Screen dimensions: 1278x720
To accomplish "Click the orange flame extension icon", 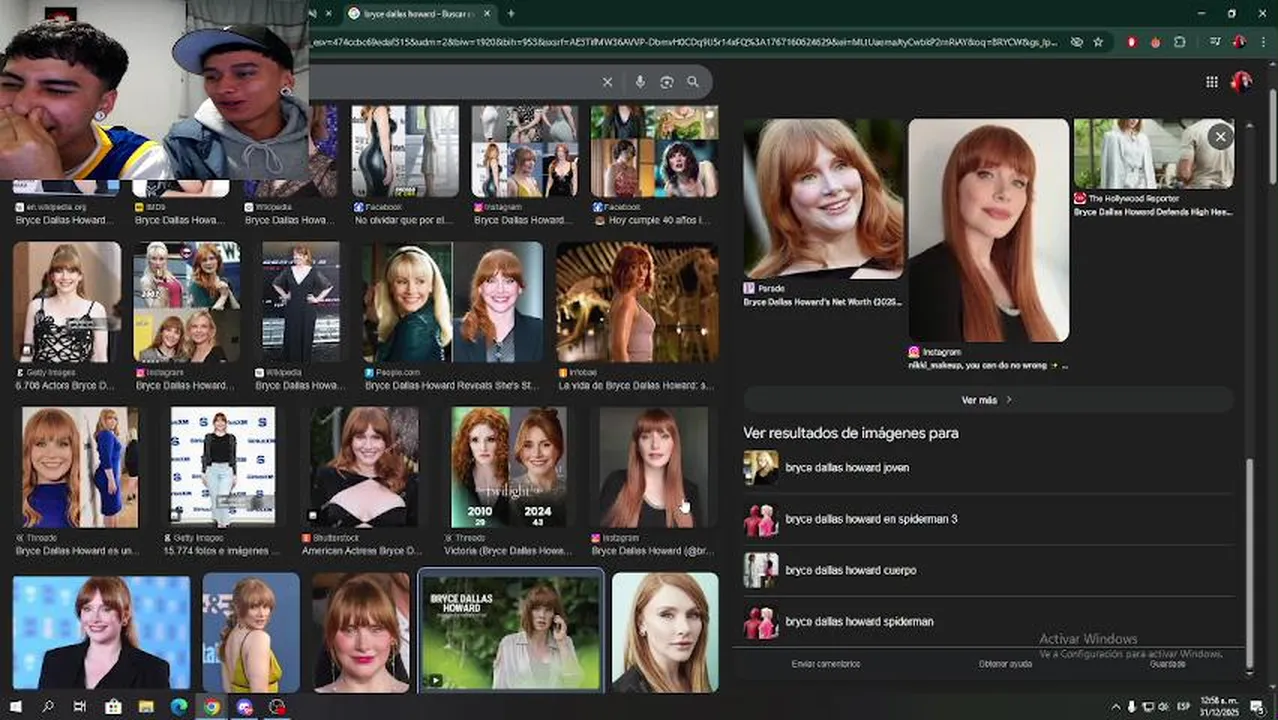I will 1156,42.
